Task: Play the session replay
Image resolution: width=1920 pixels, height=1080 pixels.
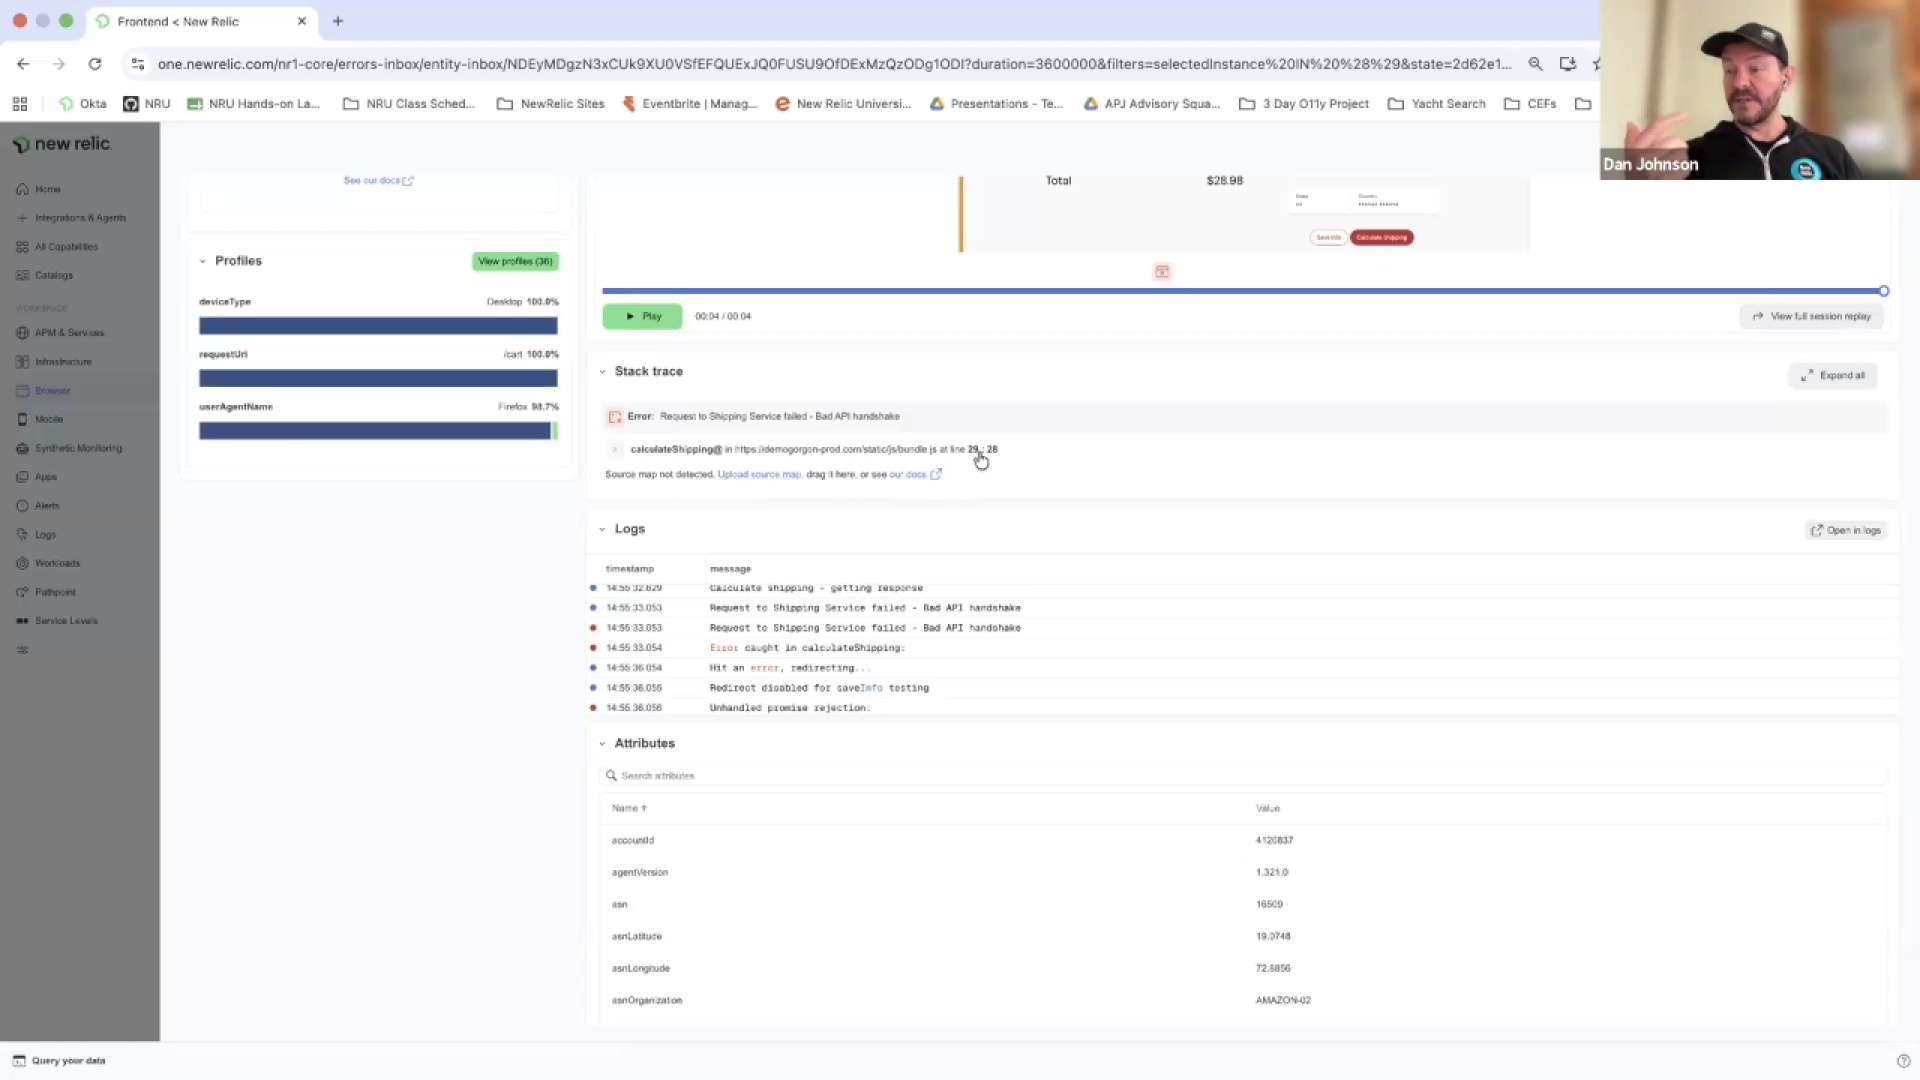Action: click(x=642, y=317)
